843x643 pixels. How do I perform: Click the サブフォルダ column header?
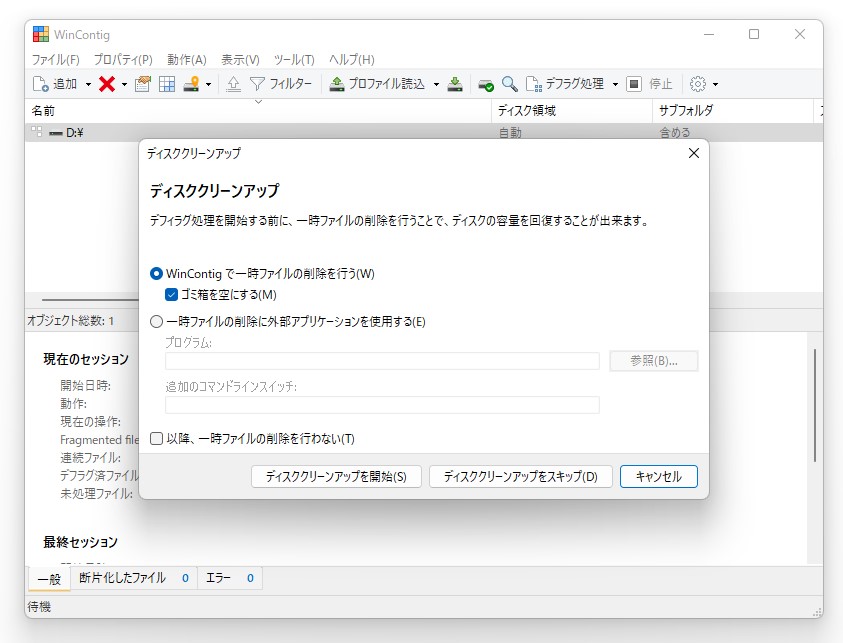733,111
